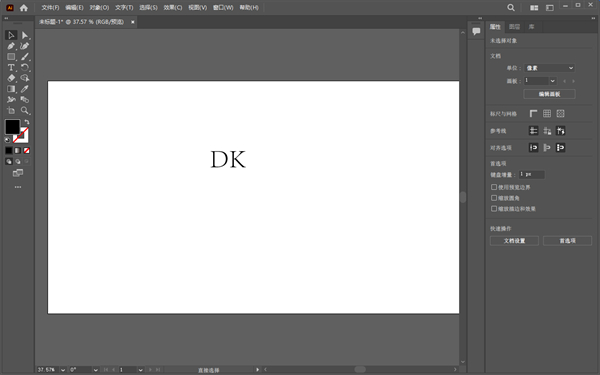
Task: Toggle smart guides icon
Action: coord(561,131)
